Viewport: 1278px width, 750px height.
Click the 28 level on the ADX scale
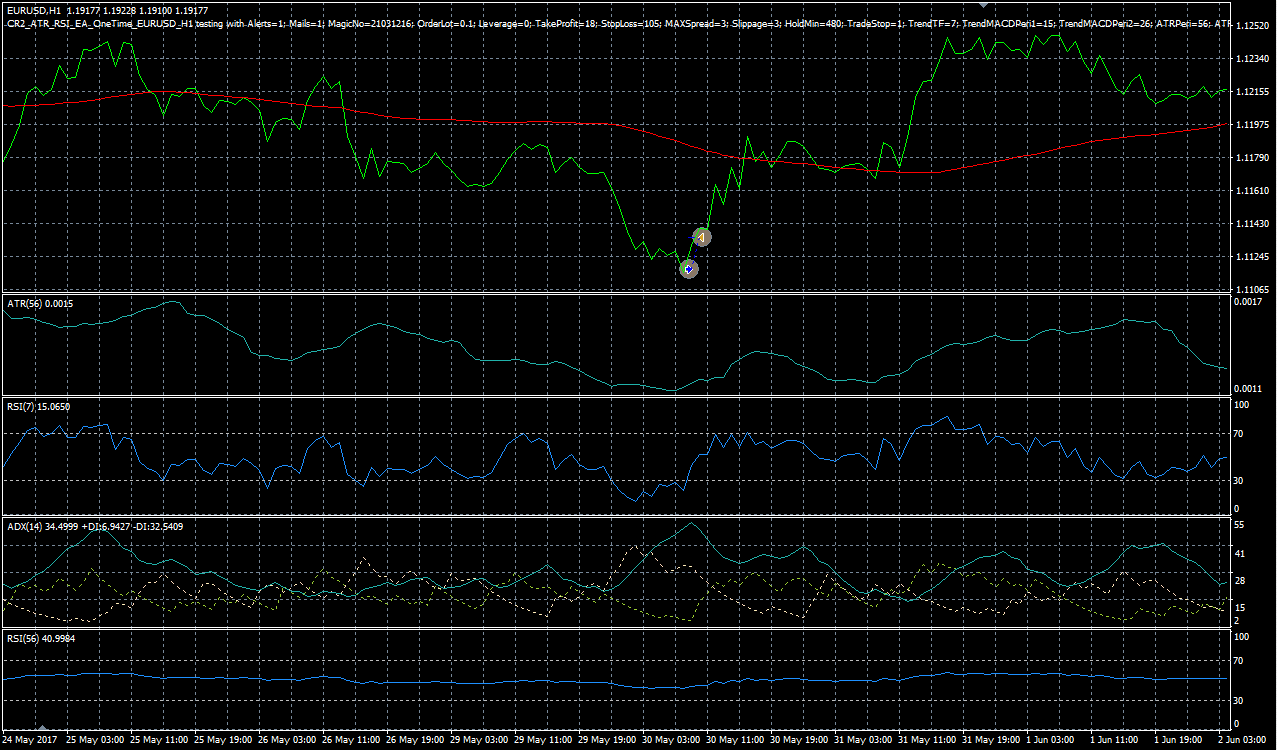tap(1240, 581)
